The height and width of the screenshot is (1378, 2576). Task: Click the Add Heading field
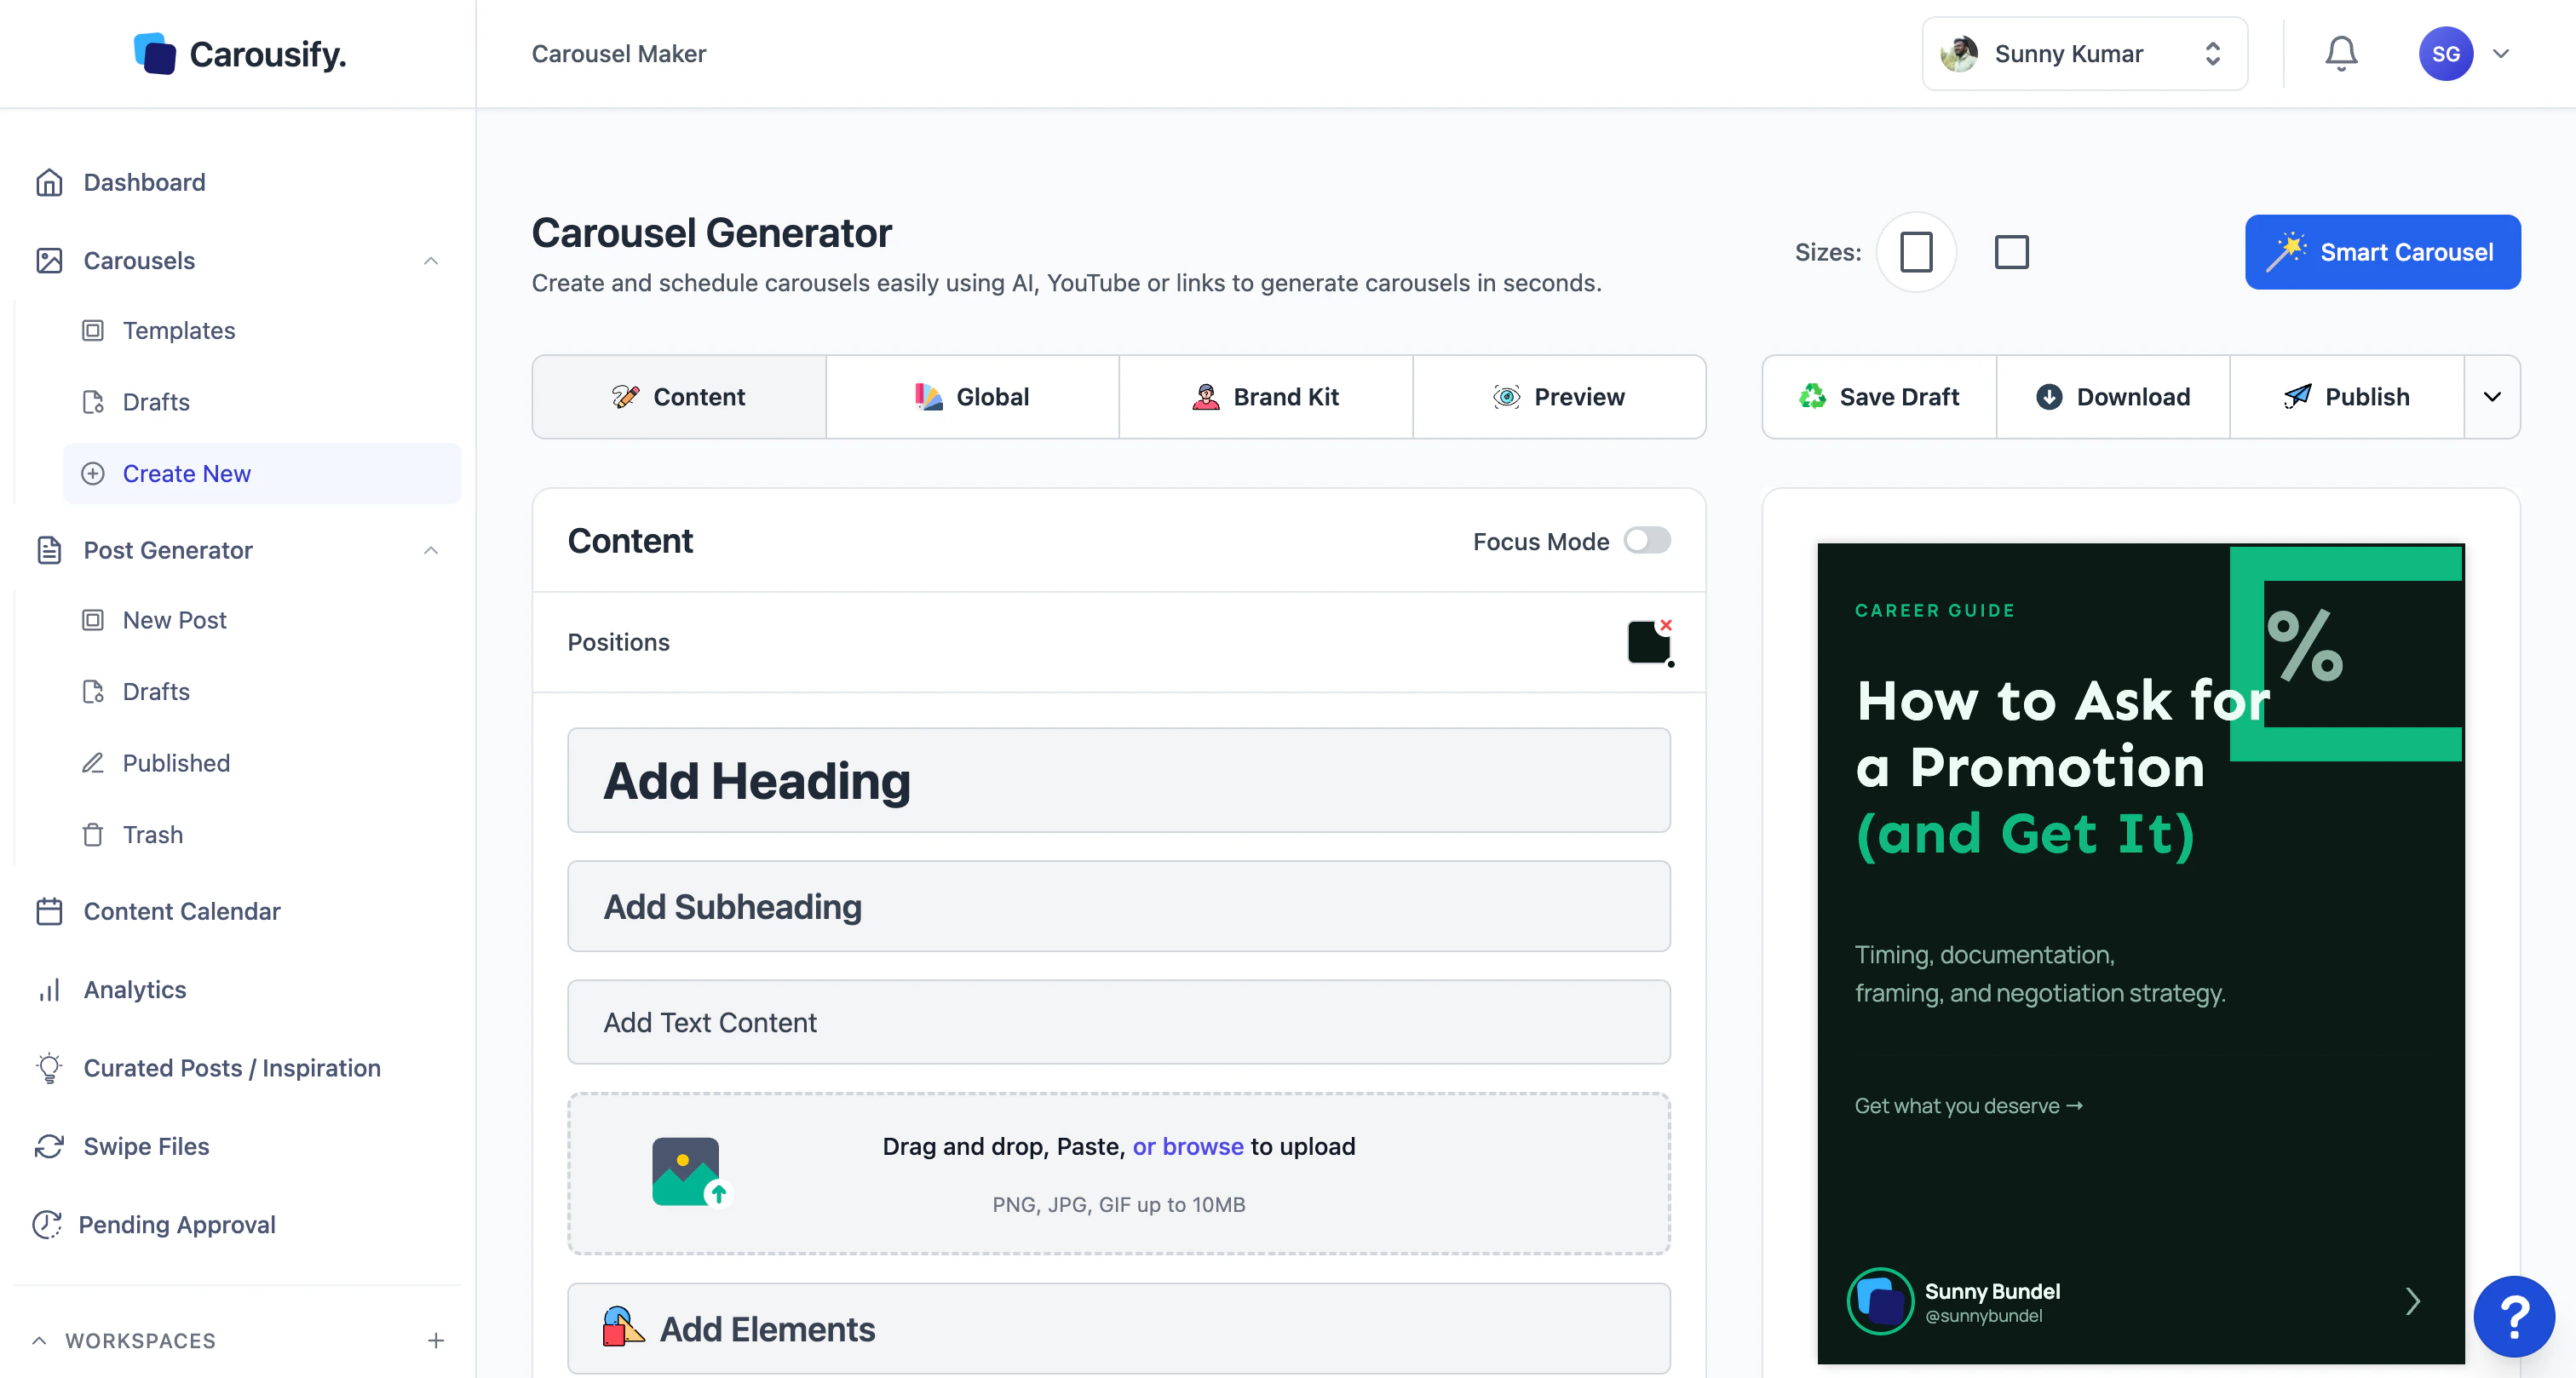[1119, 780]
